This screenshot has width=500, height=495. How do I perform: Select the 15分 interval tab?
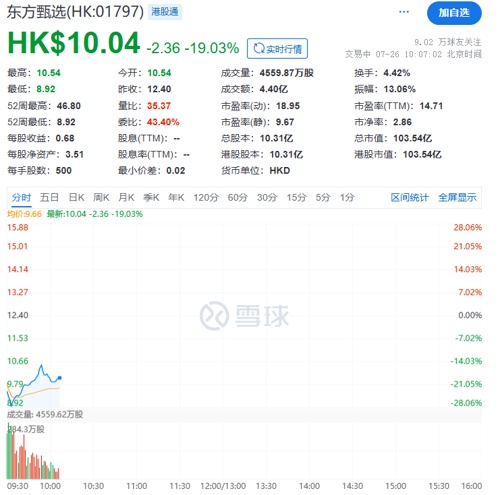(297, 198)
